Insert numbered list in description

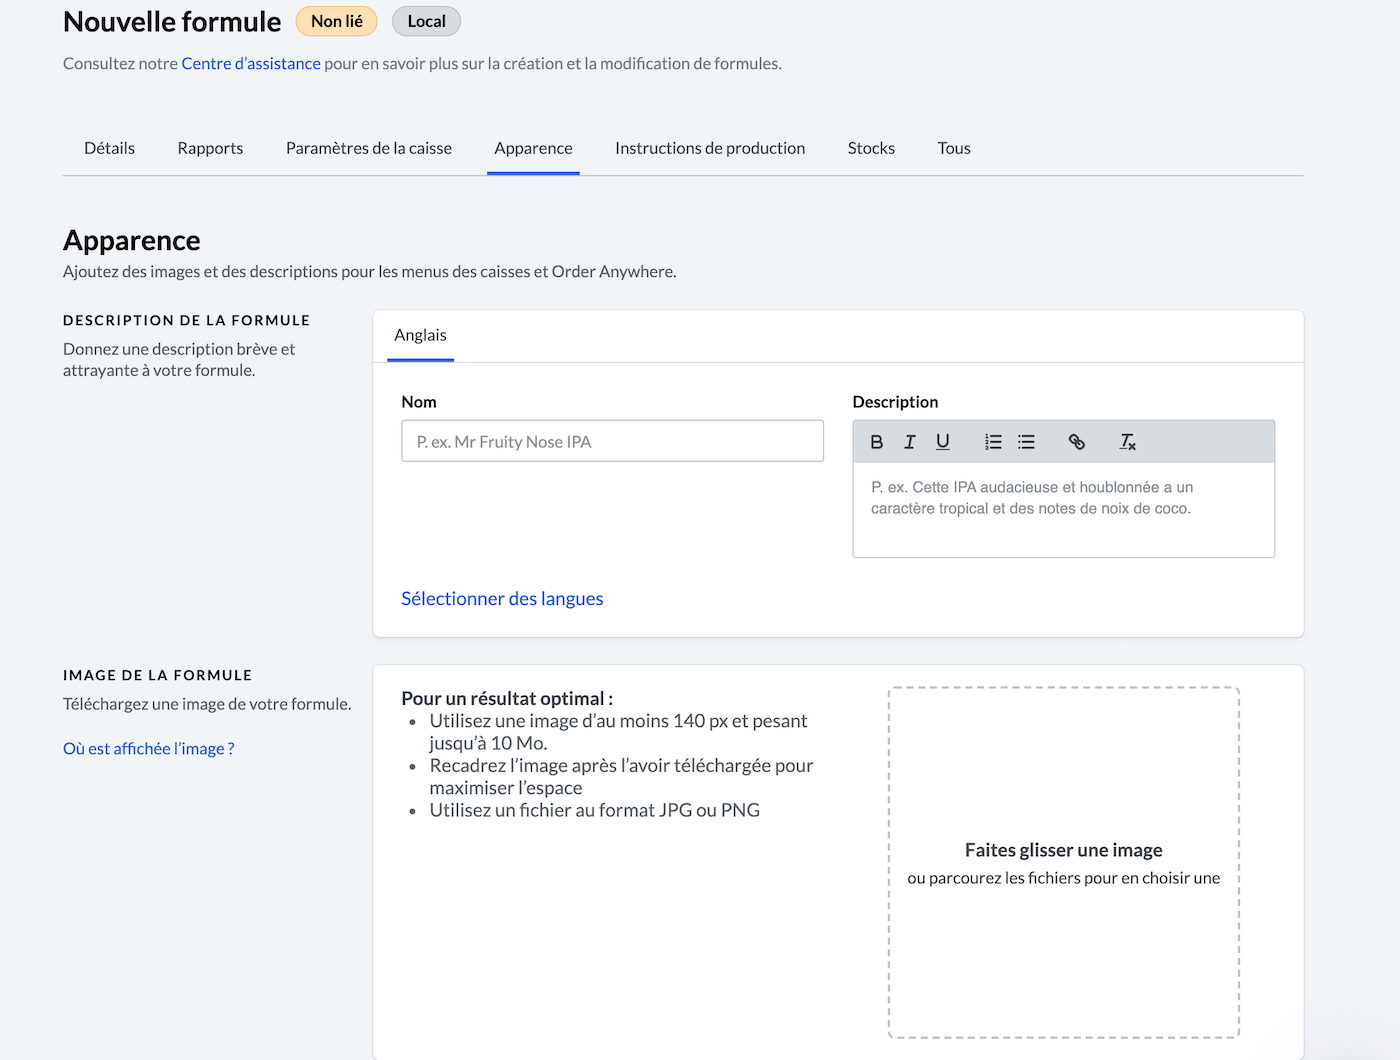[x=993, y=442]
